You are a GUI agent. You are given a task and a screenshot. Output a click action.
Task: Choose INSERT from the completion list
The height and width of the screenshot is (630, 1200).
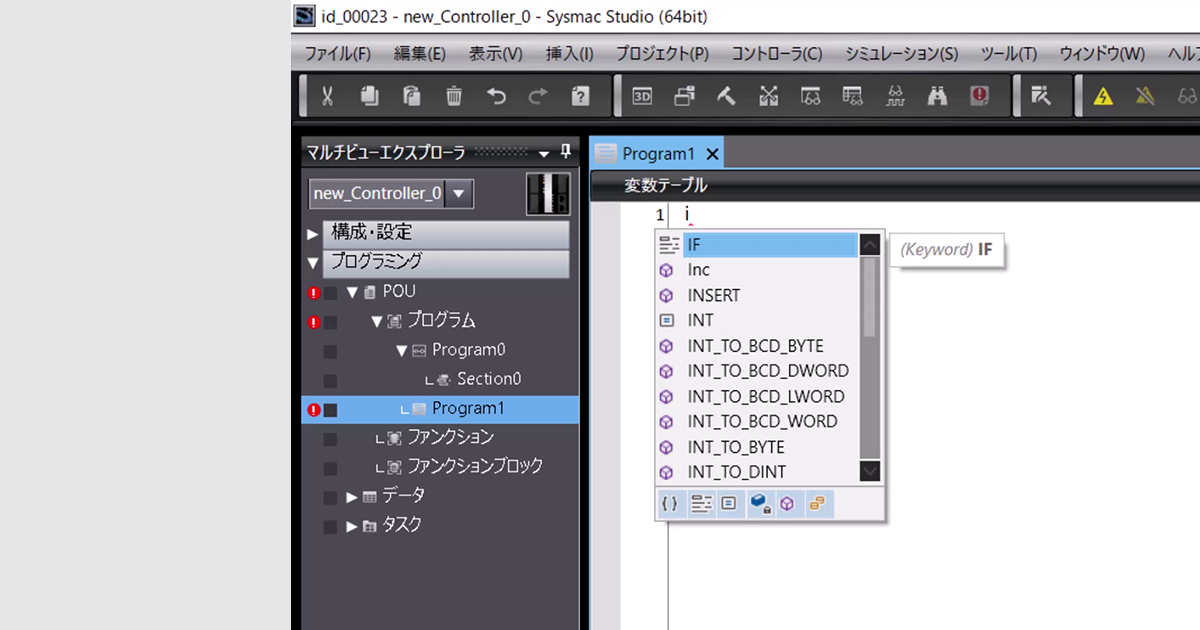pos(757,296)
